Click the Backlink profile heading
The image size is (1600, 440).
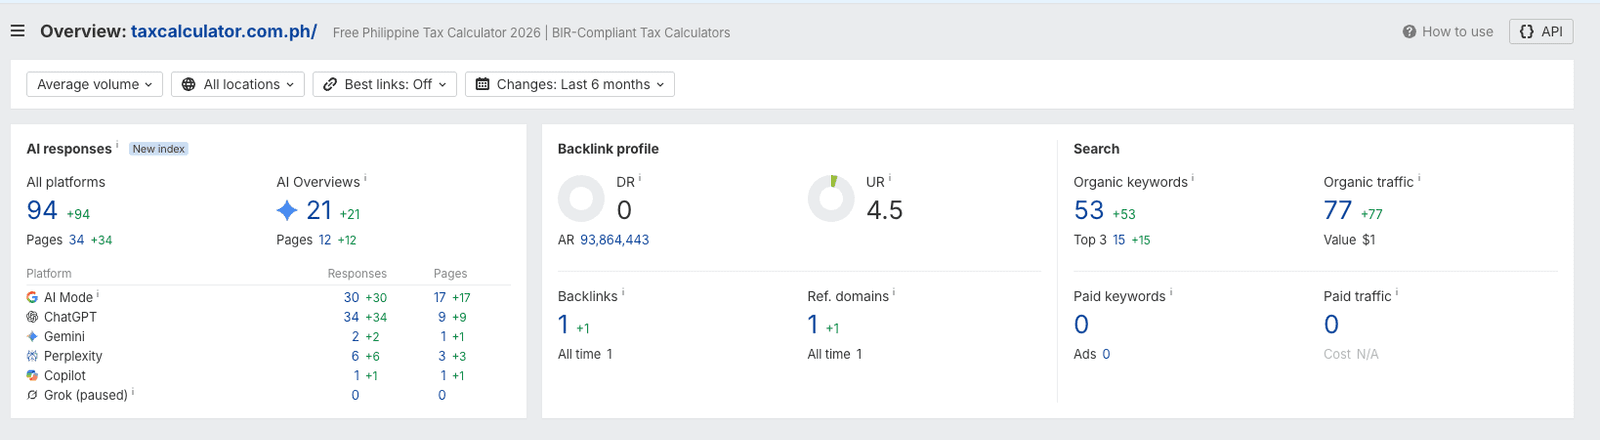point(608,149)
